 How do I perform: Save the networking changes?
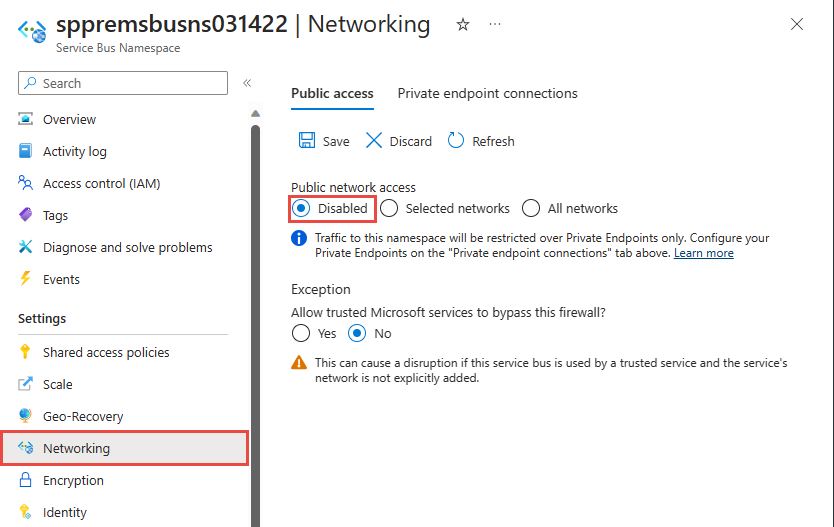pyautogui.click(x=323, y=141)
